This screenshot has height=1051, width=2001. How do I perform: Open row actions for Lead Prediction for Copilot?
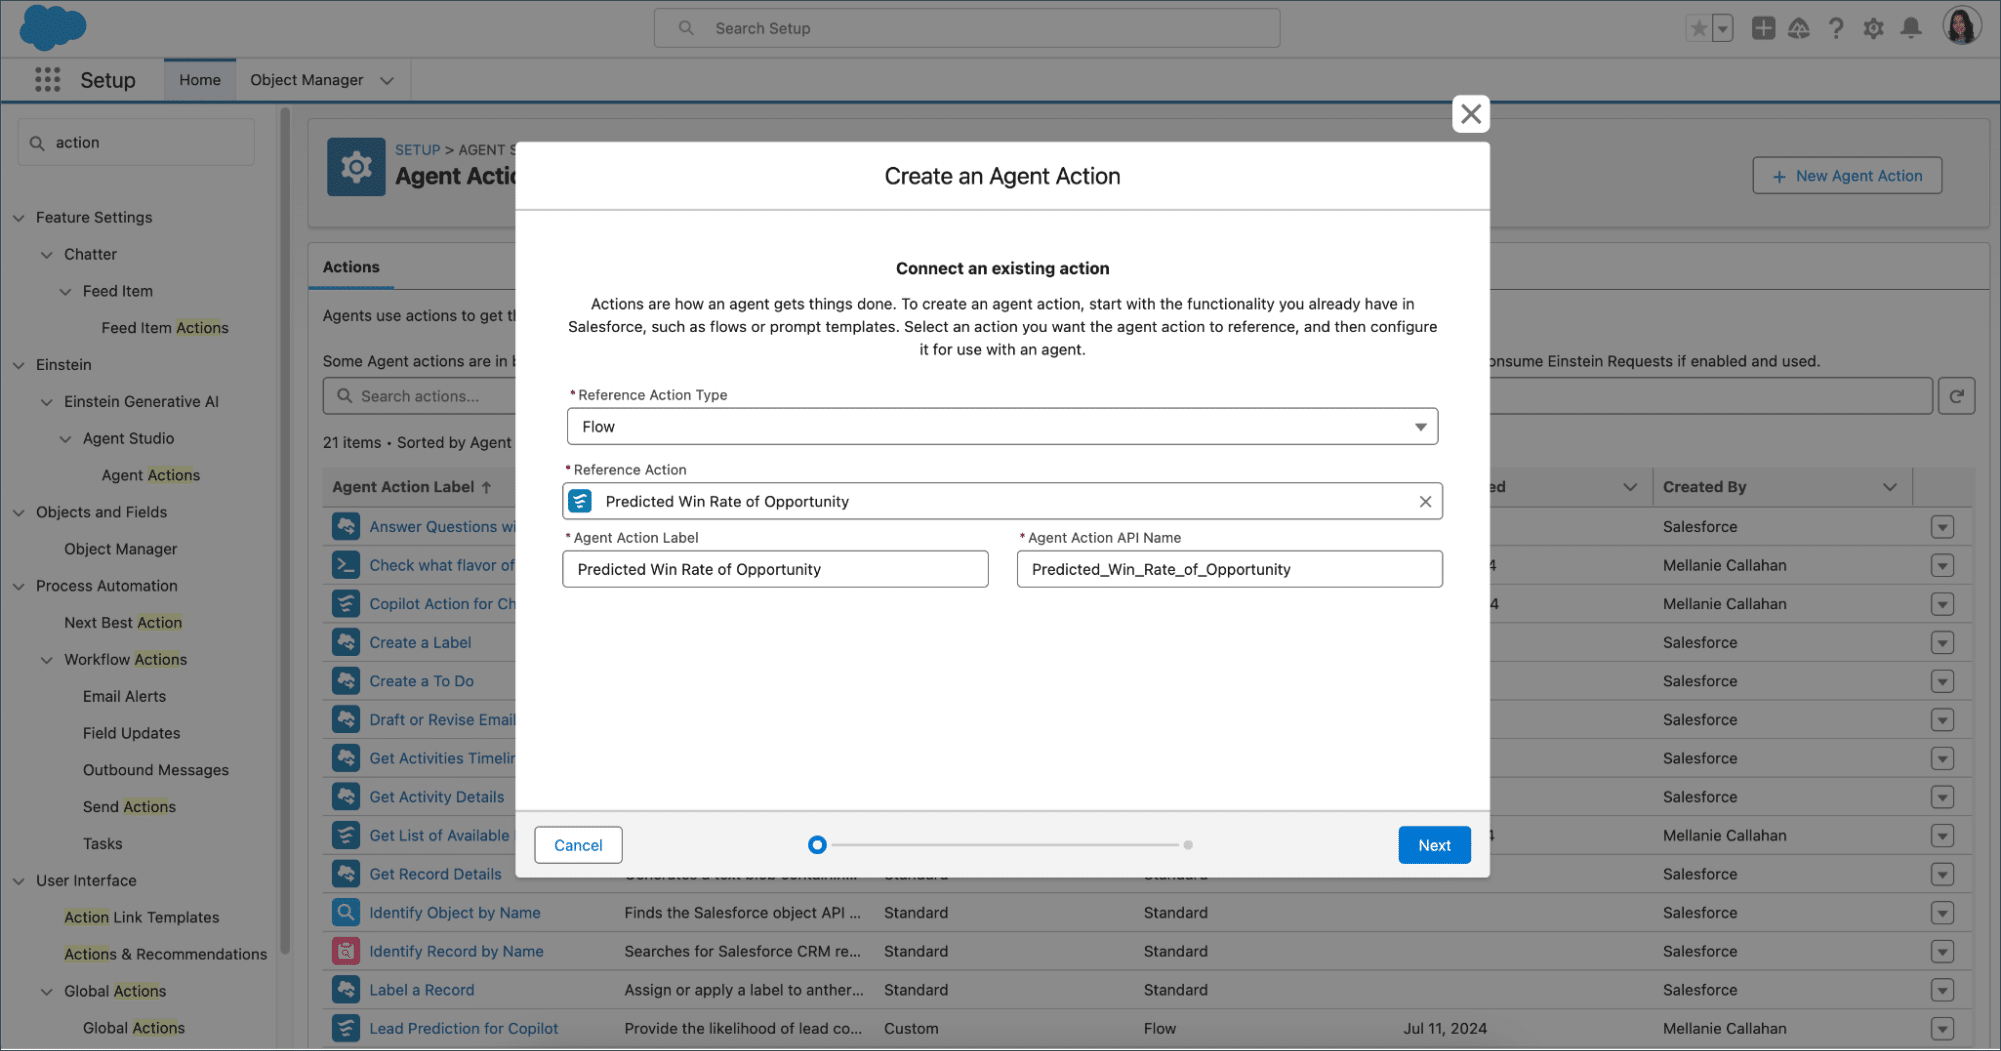click(x=1942, y=1028)
